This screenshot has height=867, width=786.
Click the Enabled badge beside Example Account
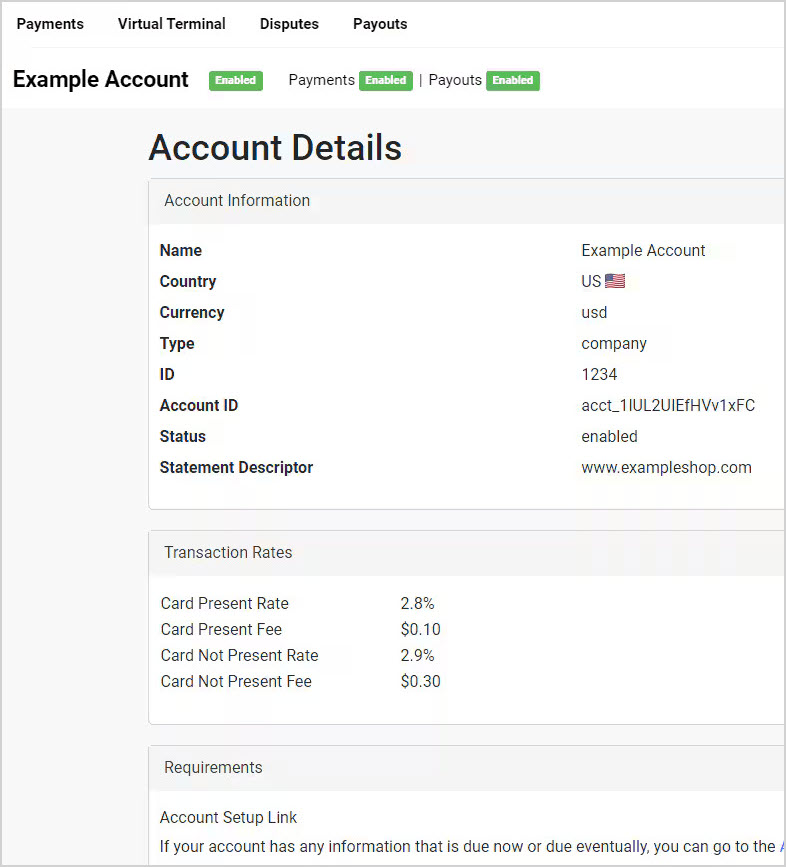coord(235,81)
